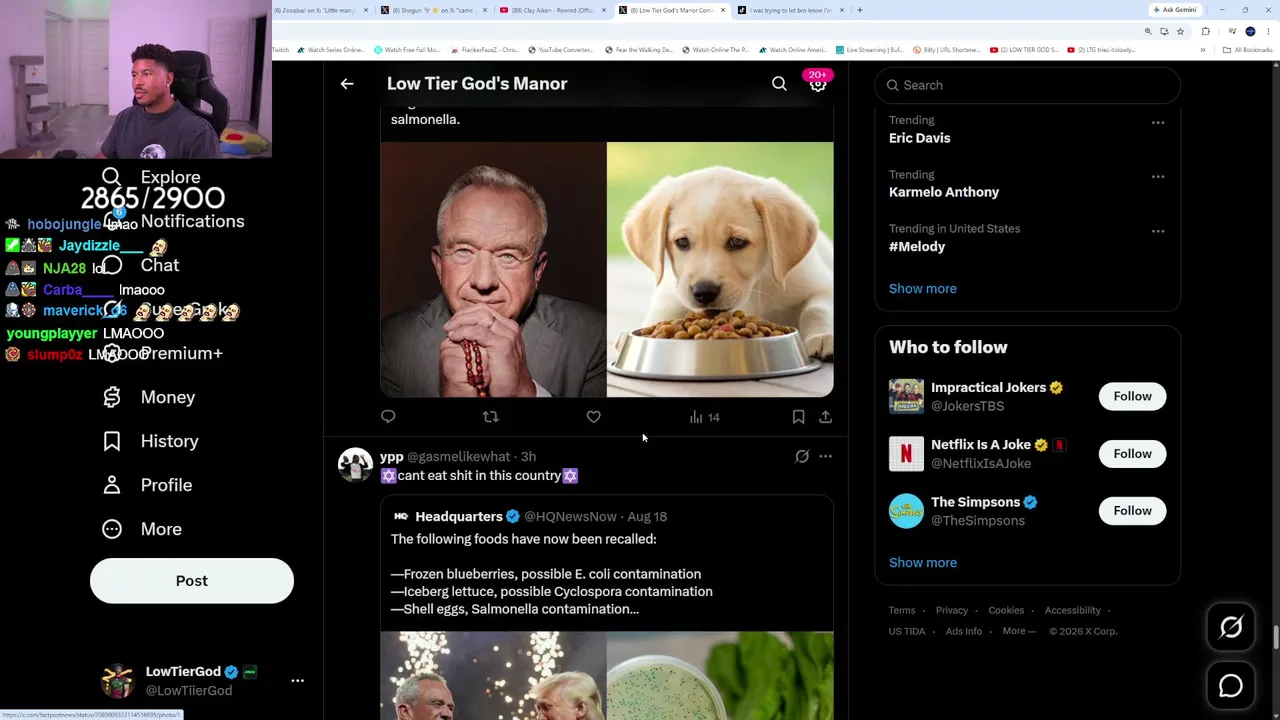
Task: Go to Explore in the sidebar
Action: click(x=151, y=177)
